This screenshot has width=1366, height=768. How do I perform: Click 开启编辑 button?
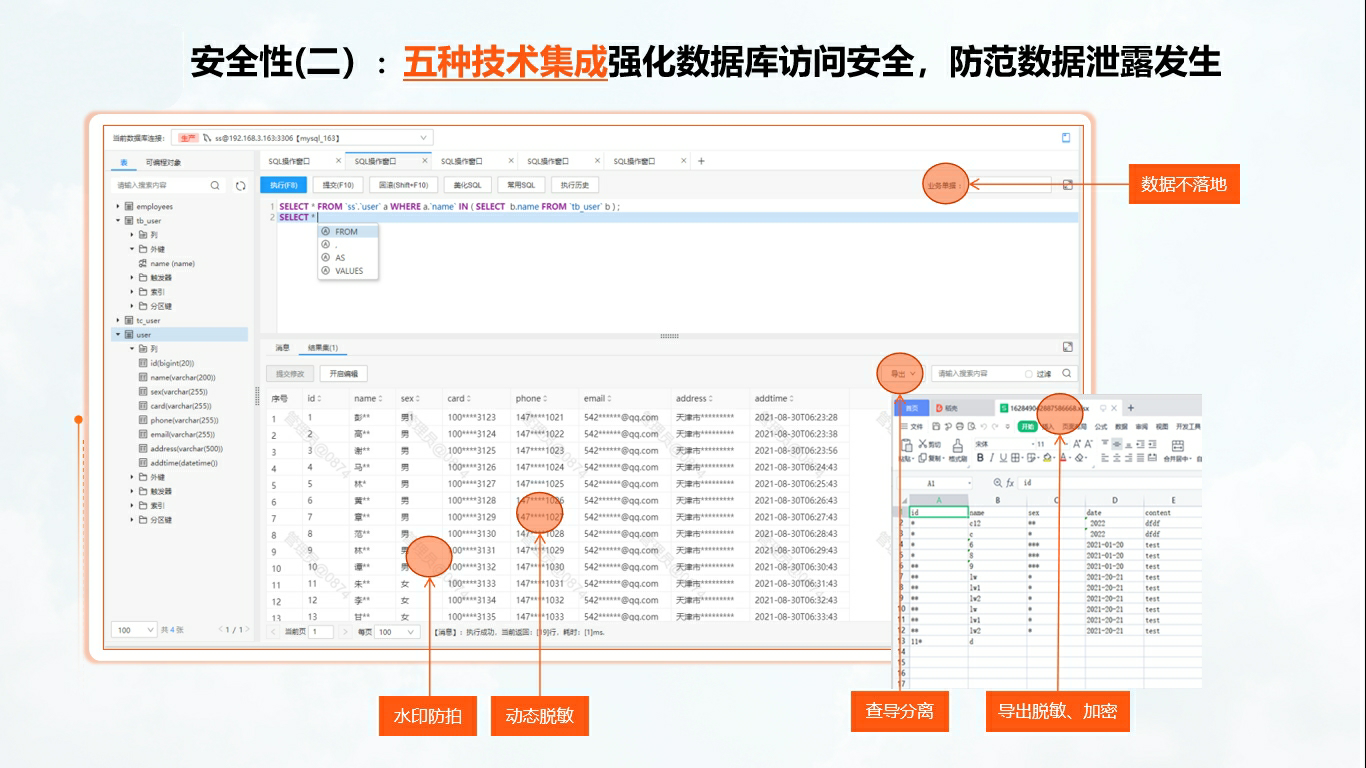click(x=343, y=374)
